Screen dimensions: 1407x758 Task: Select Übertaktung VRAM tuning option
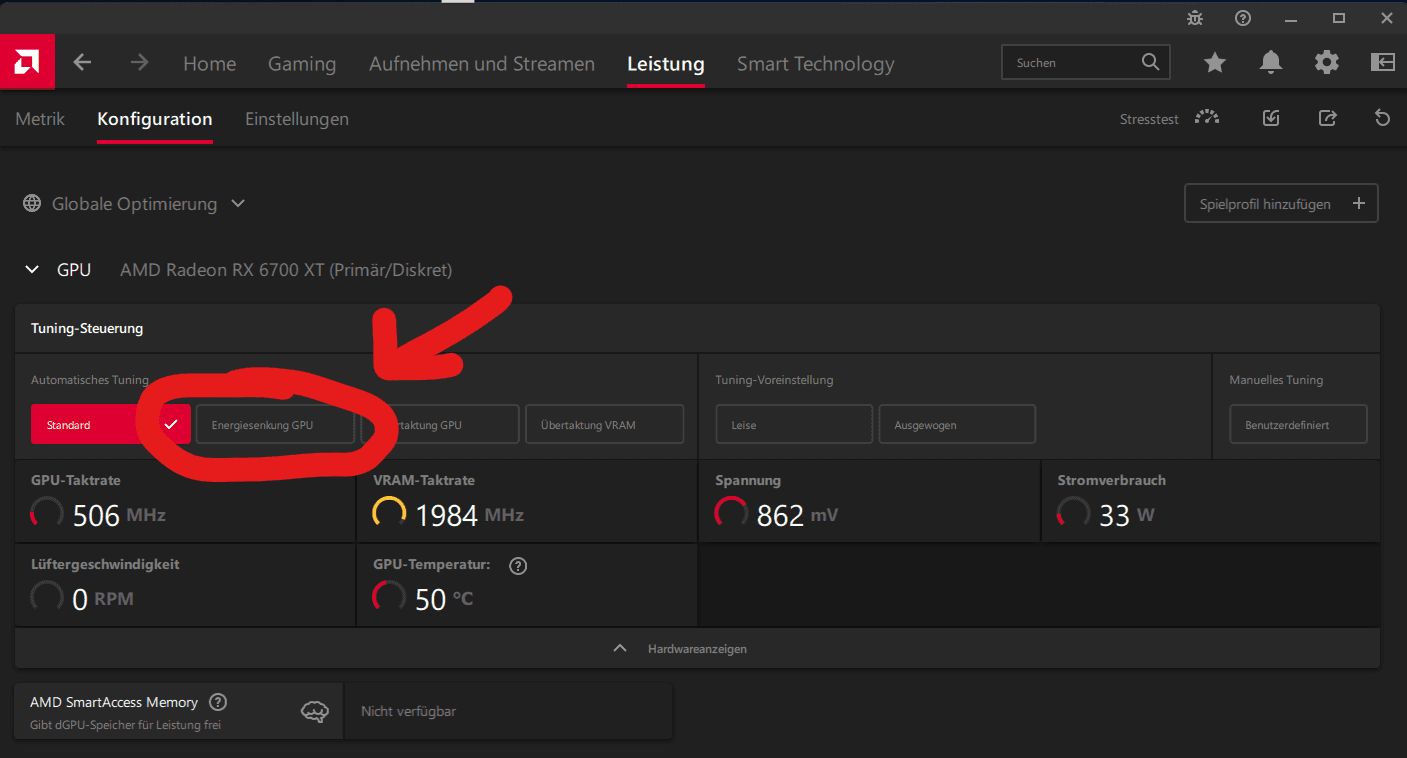(x=604, y=424)
